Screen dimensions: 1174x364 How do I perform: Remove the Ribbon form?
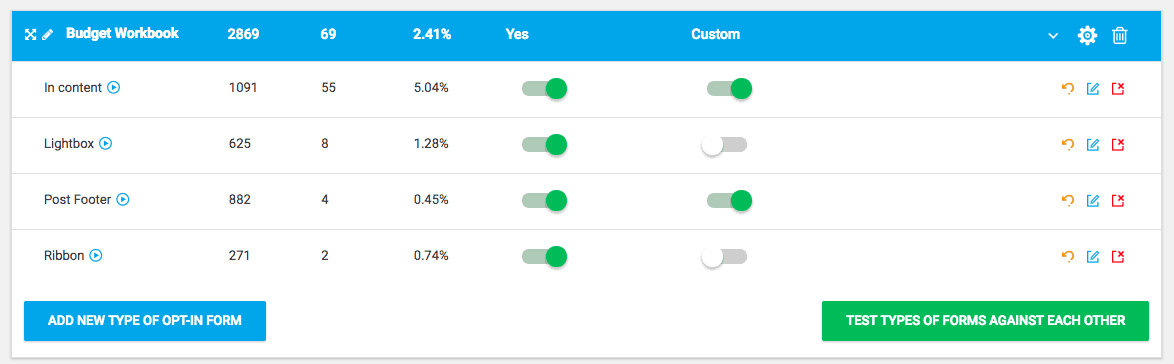pyautogui.click(x=1118, y=256)
